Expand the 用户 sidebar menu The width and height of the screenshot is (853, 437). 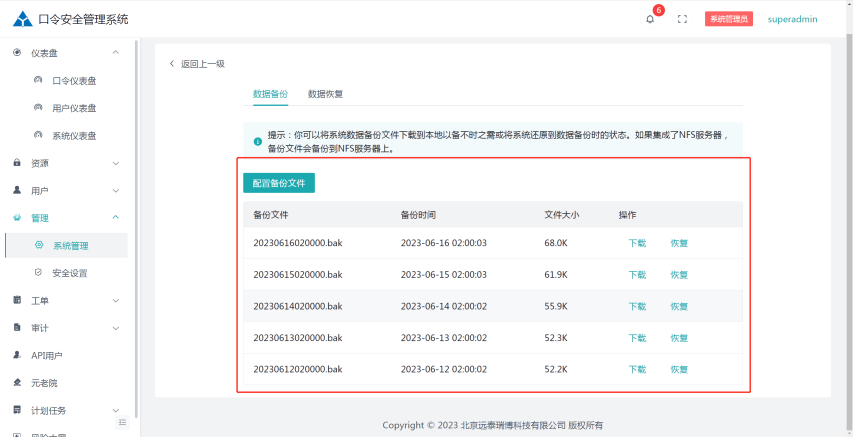pos(116,190)
